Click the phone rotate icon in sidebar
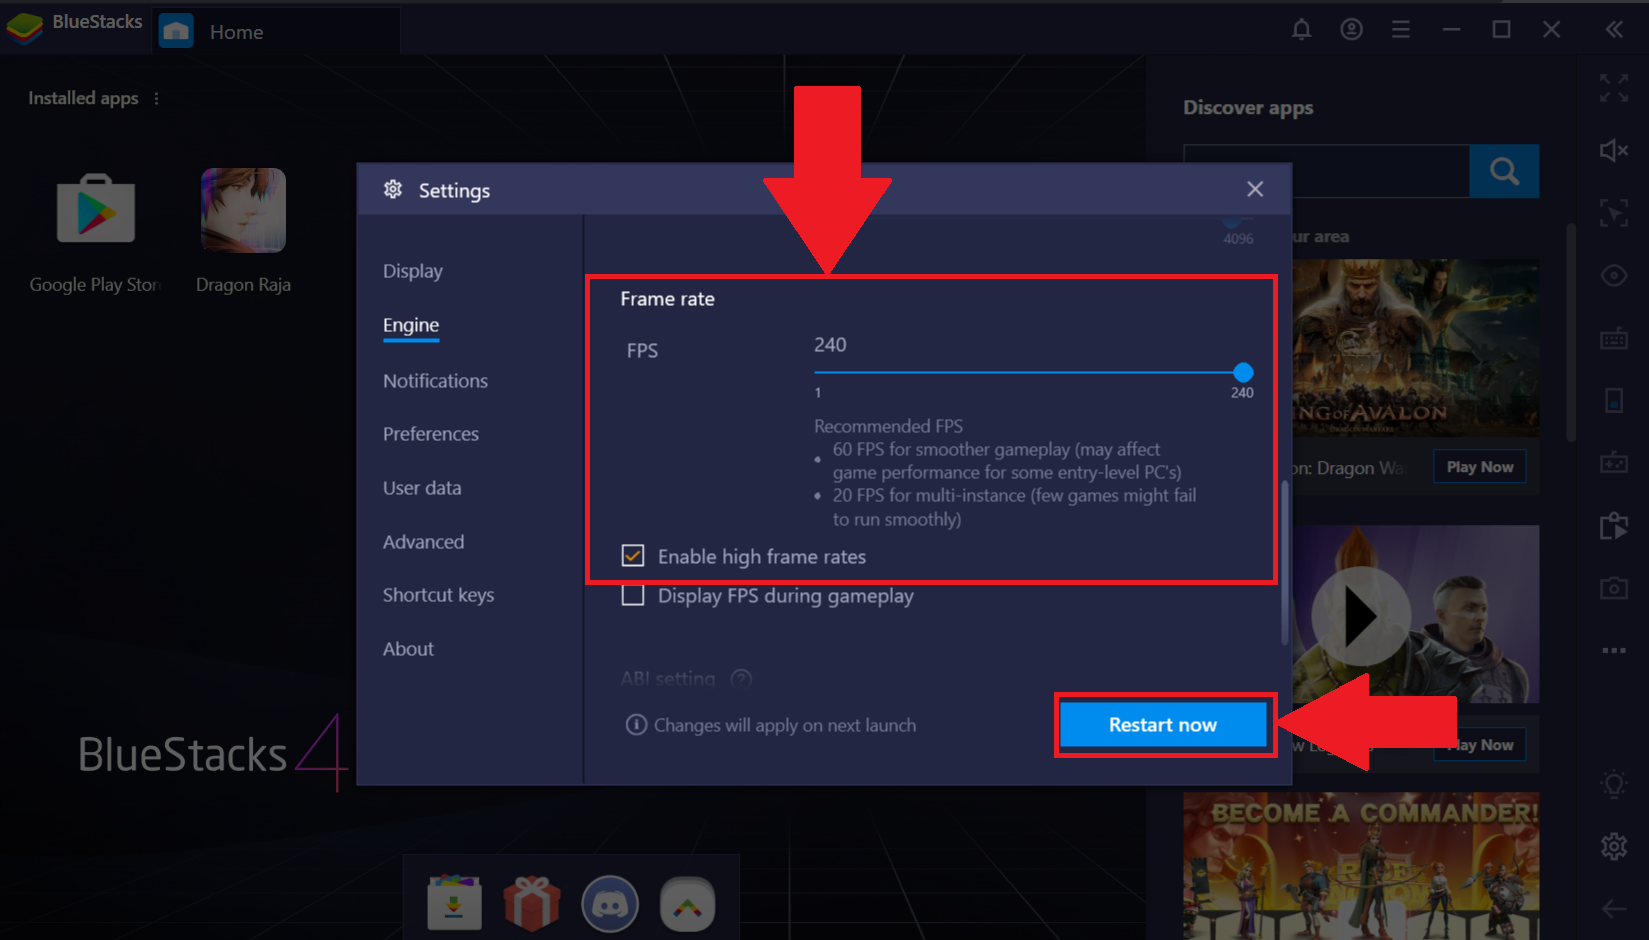The width and height of the screenshot is (1649, 940). point(1614,400)
